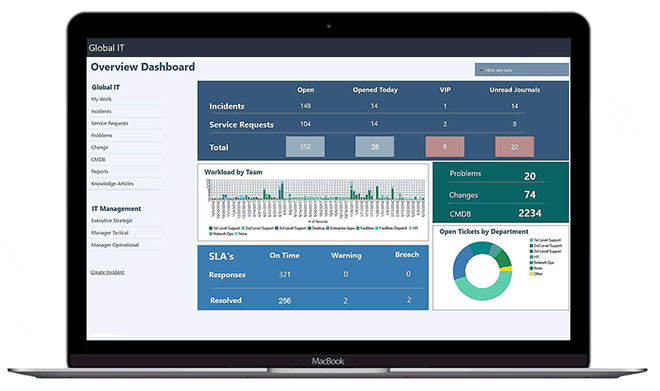This screenshot has width=660, height=391.
Task: Click the red VIP total tile showing 8
Action: (445, 146)
